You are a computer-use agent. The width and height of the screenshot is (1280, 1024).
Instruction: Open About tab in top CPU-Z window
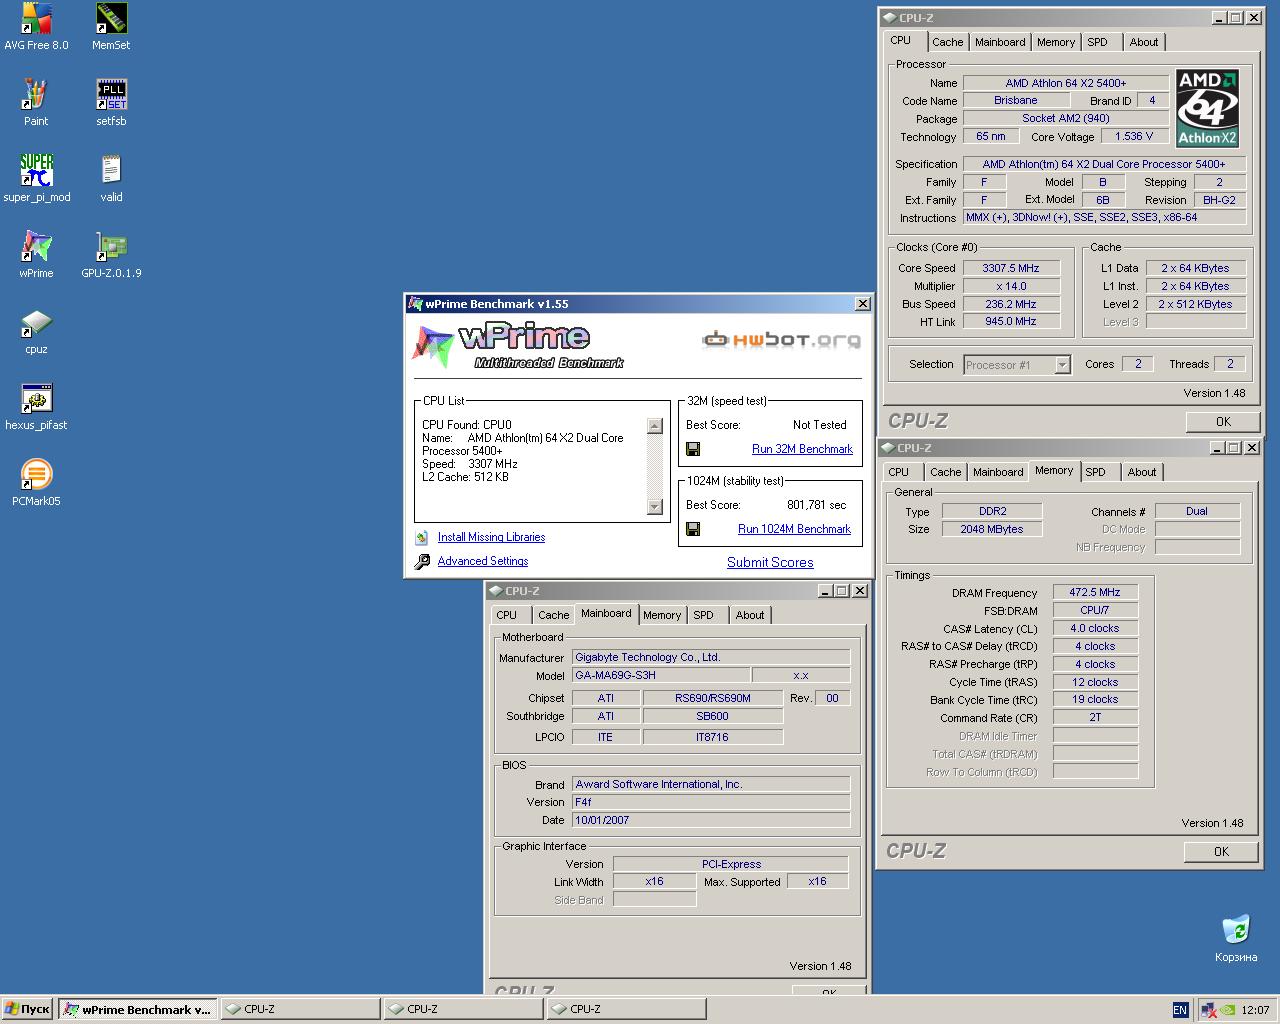pyautogui.click(x=1143, y=42)
